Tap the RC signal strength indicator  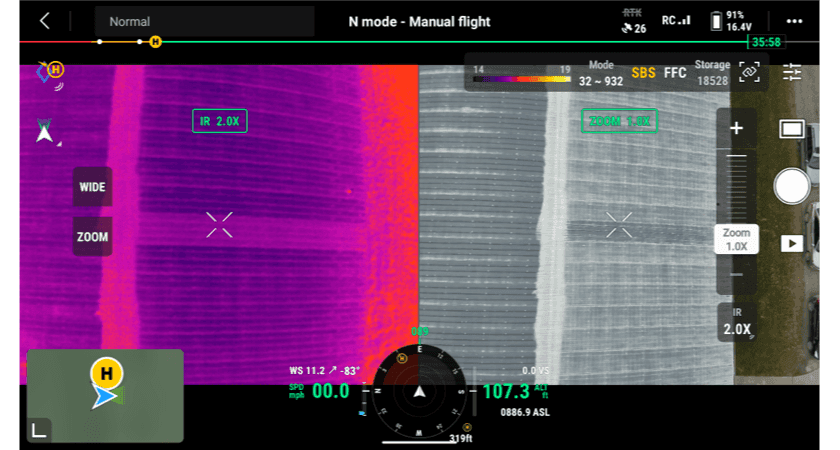[677, 21]
